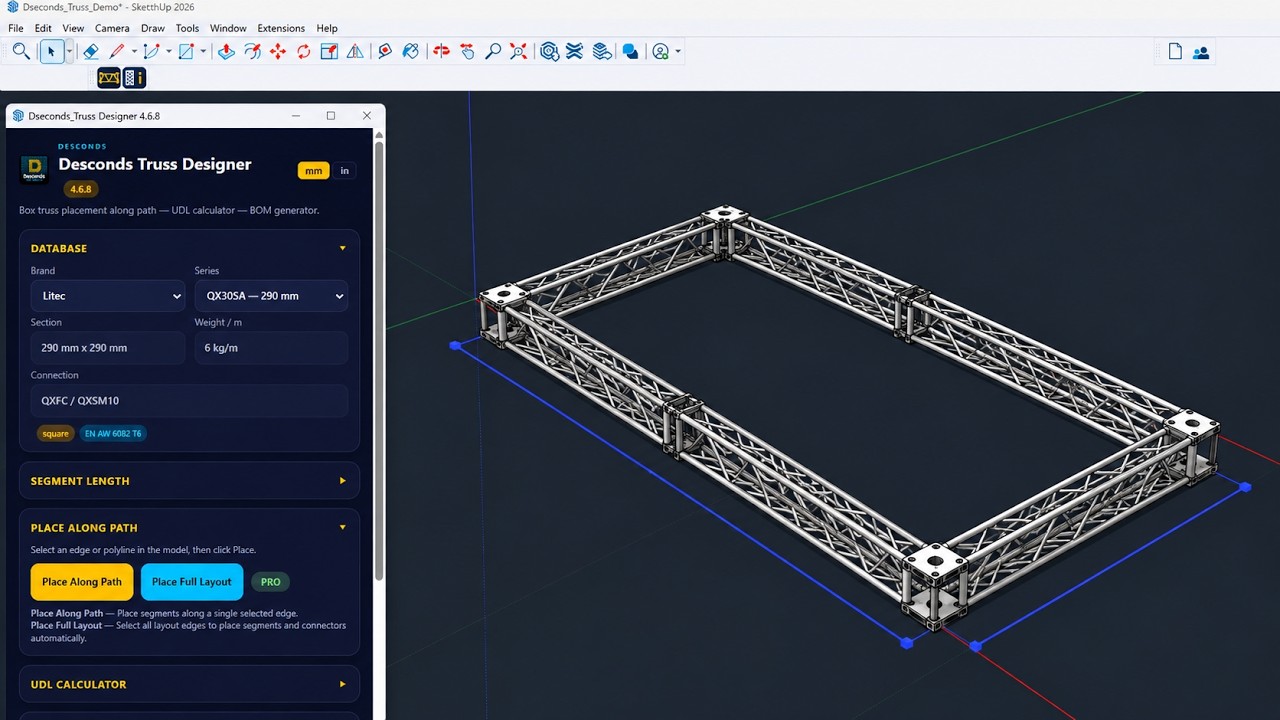
Task: Click the Zoom Extents tool
Action: [518, 51]
